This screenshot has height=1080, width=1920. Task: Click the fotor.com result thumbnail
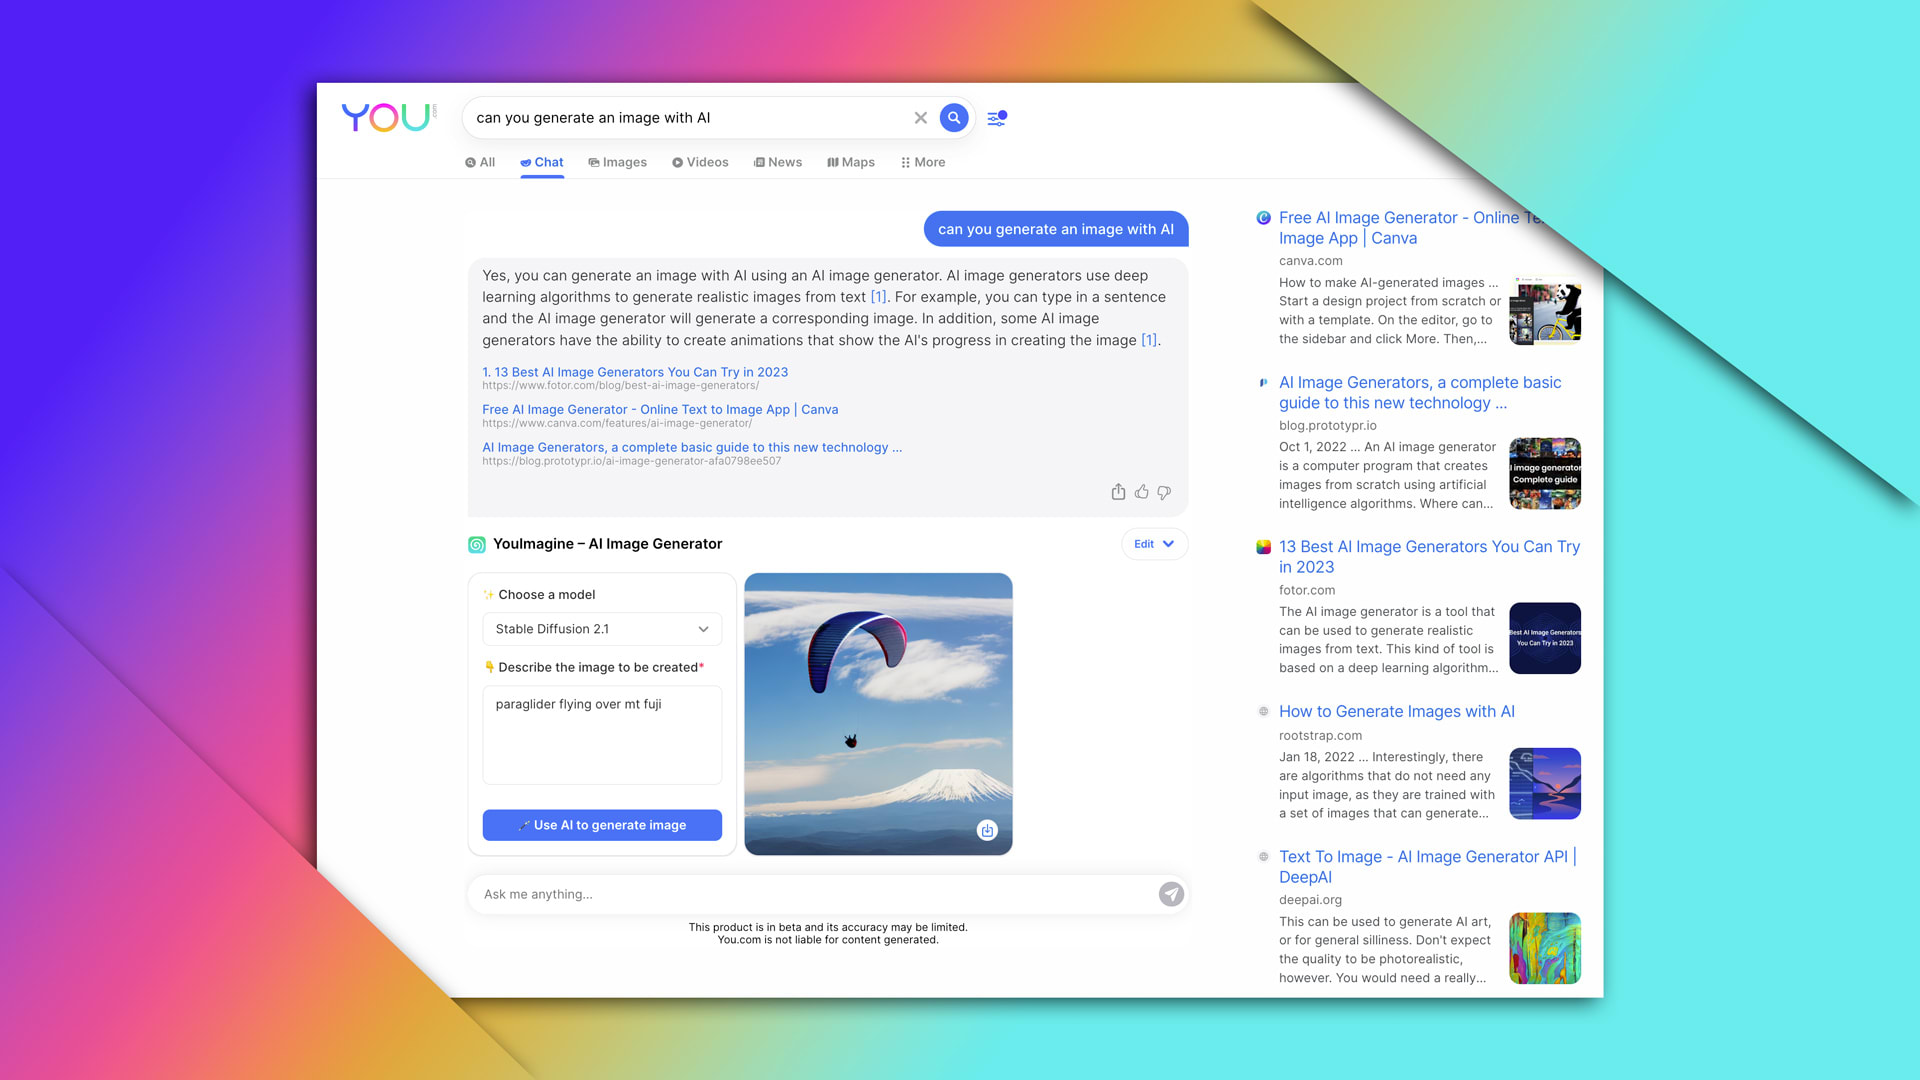point(1544,638)
